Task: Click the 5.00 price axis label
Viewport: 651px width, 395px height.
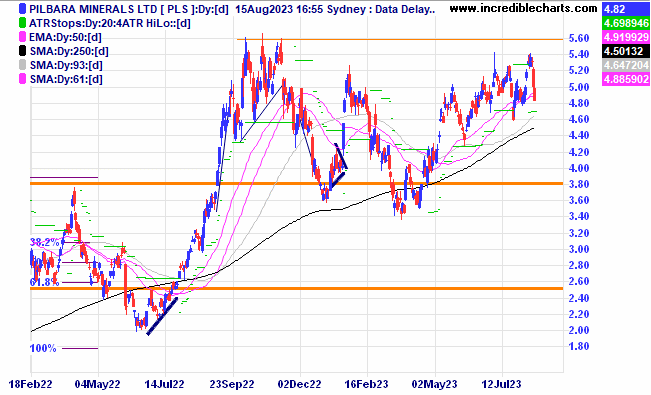Action: point(579,87)
